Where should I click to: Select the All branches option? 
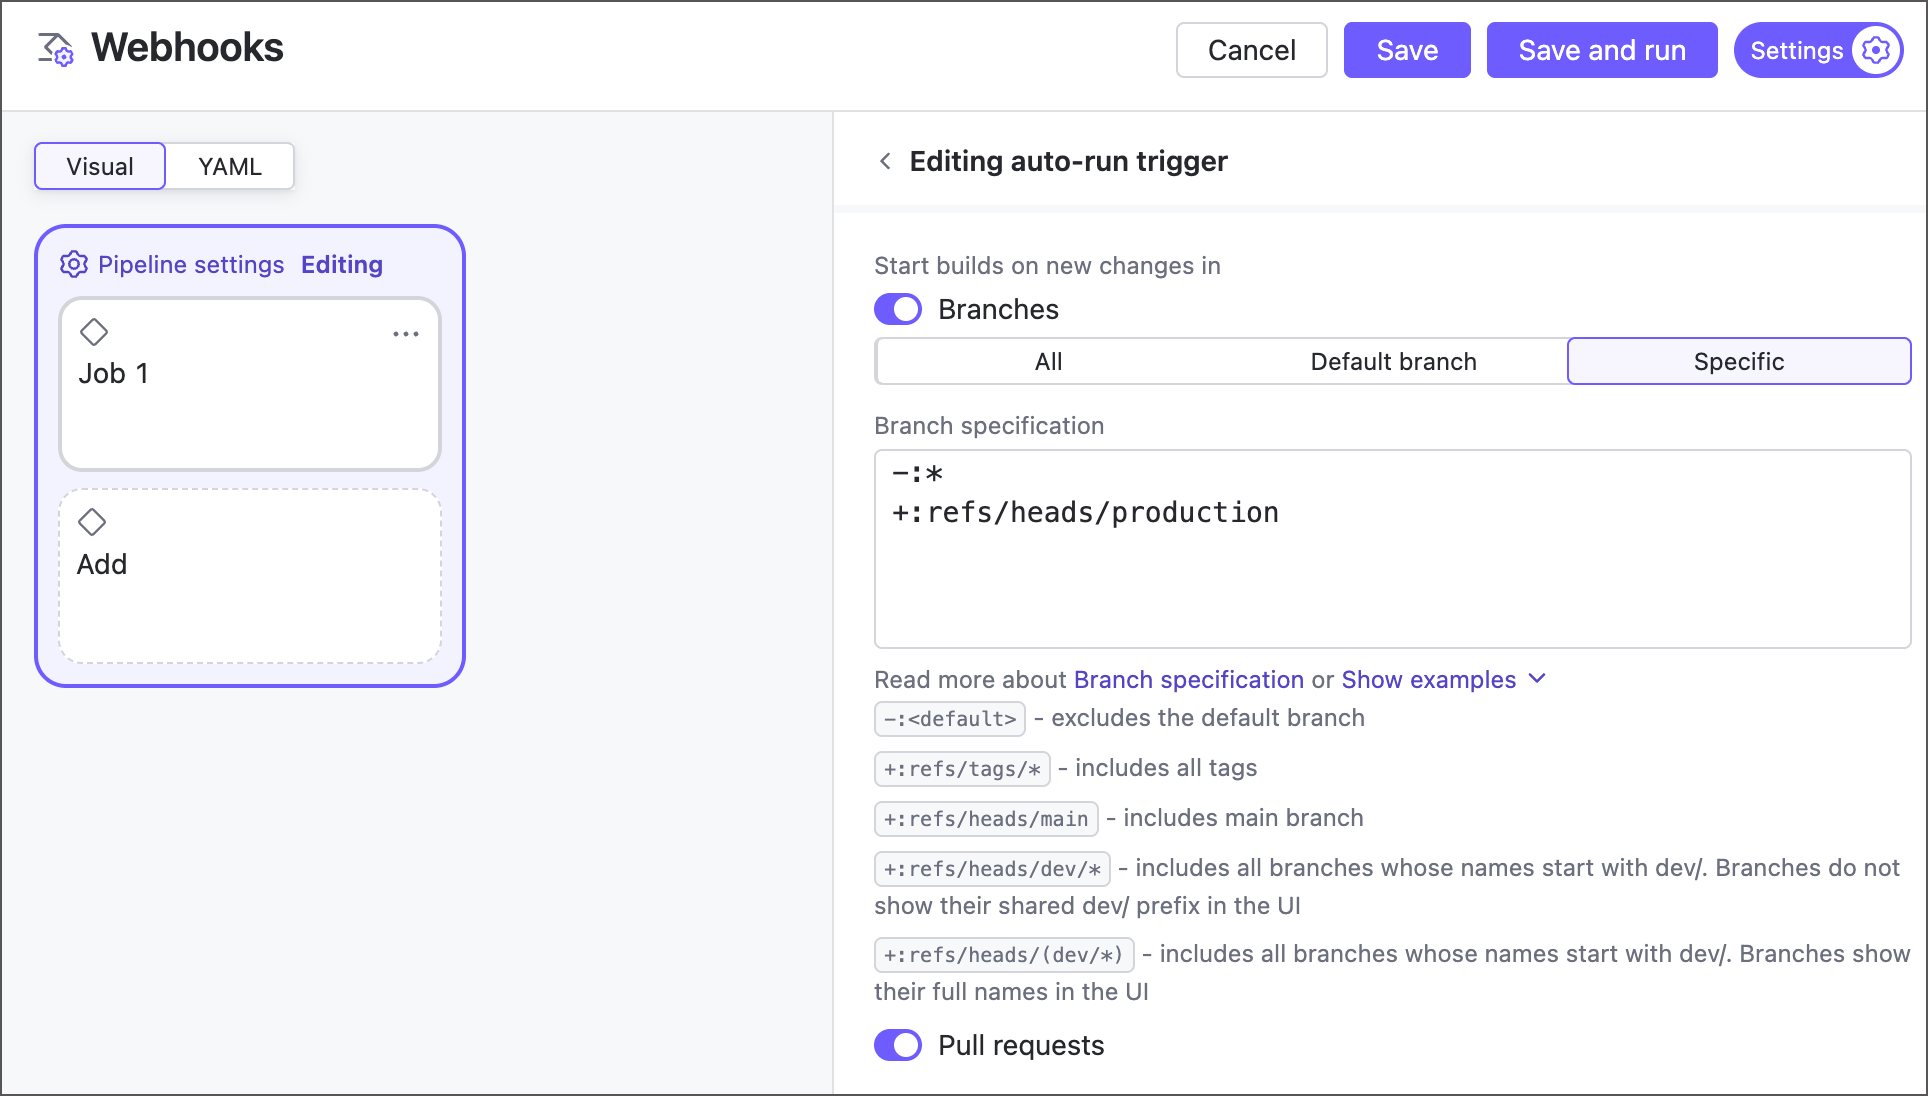[1048, 361]
